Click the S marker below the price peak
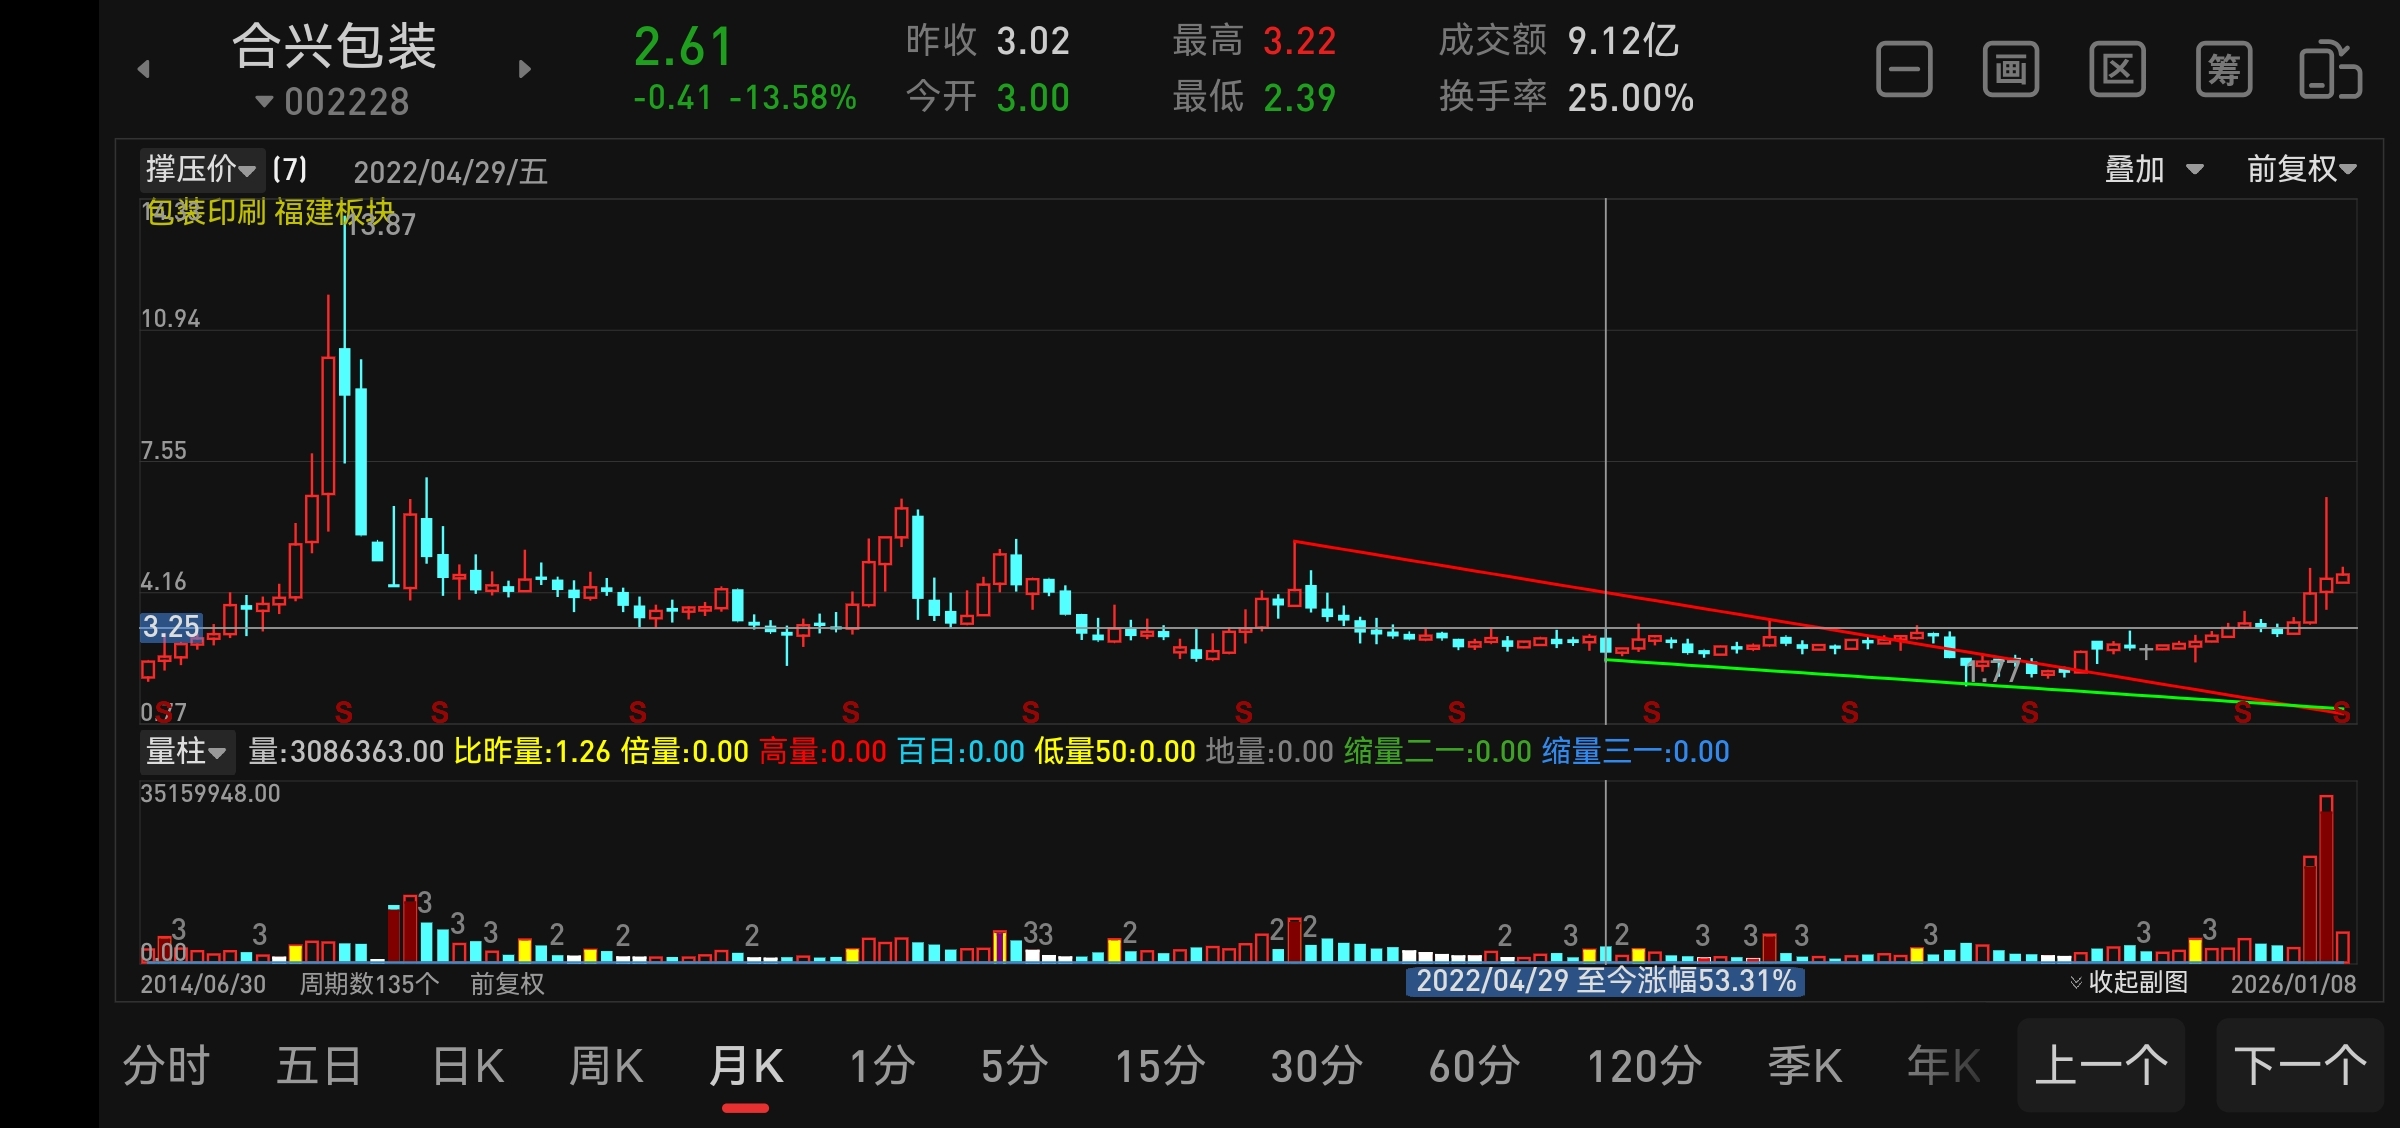Screen dimensions: 2400x1128 [344, 712]
